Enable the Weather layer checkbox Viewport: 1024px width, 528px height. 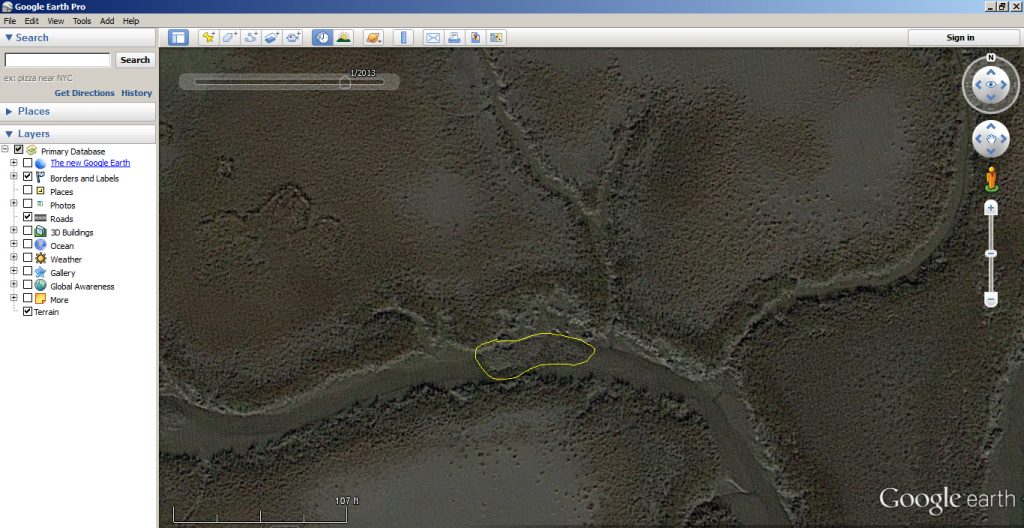[27, 257]
